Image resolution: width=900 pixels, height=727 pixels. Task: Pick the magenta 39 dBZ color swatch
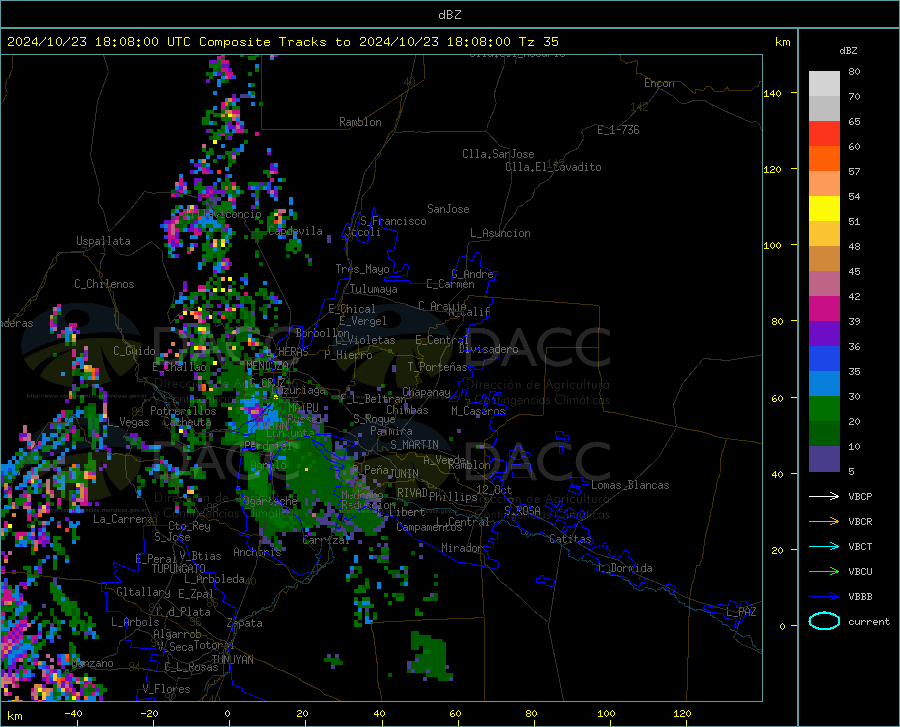[824, 309]
